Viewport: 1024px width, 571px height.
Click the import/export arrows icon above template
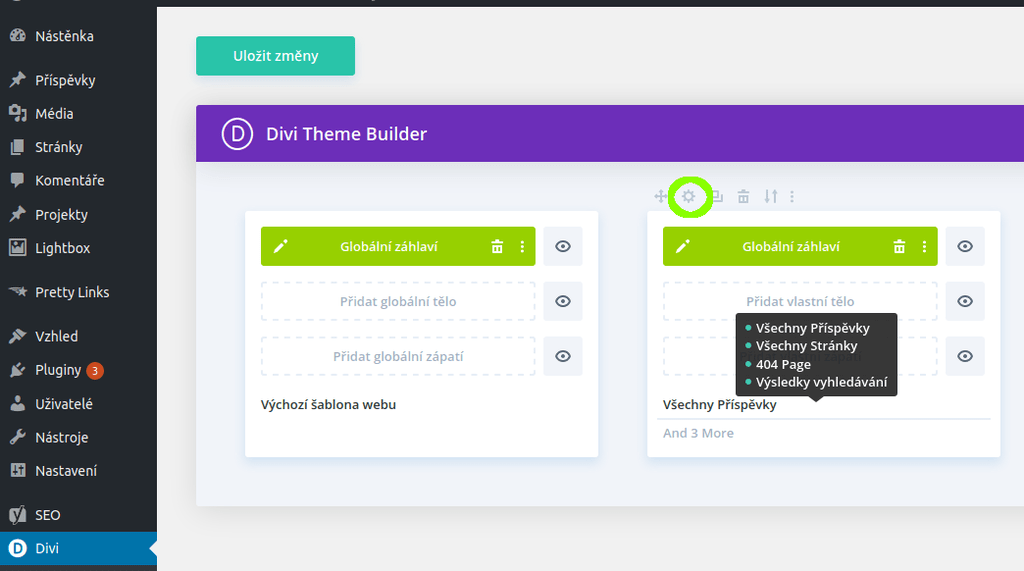pos(771,196)
